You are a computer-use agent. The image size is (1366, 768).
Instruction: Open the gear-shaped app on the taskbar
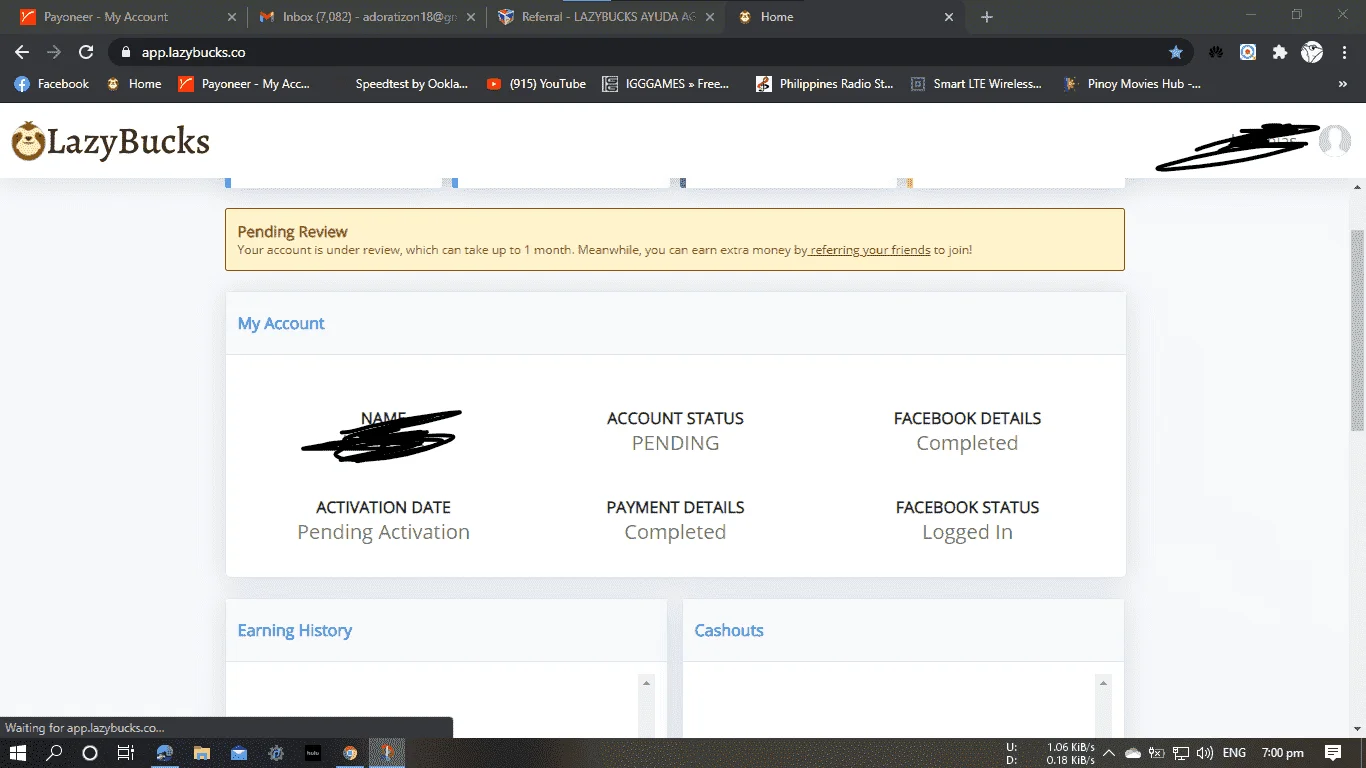276,753
